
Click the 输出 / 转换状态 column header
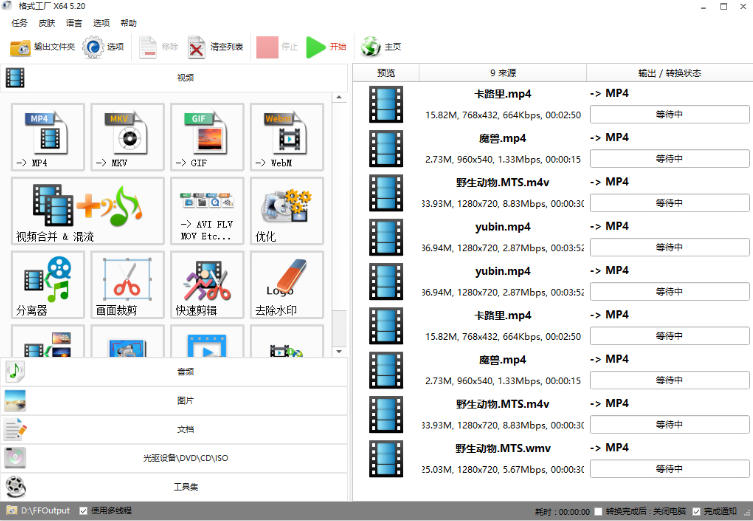point(669,73)
